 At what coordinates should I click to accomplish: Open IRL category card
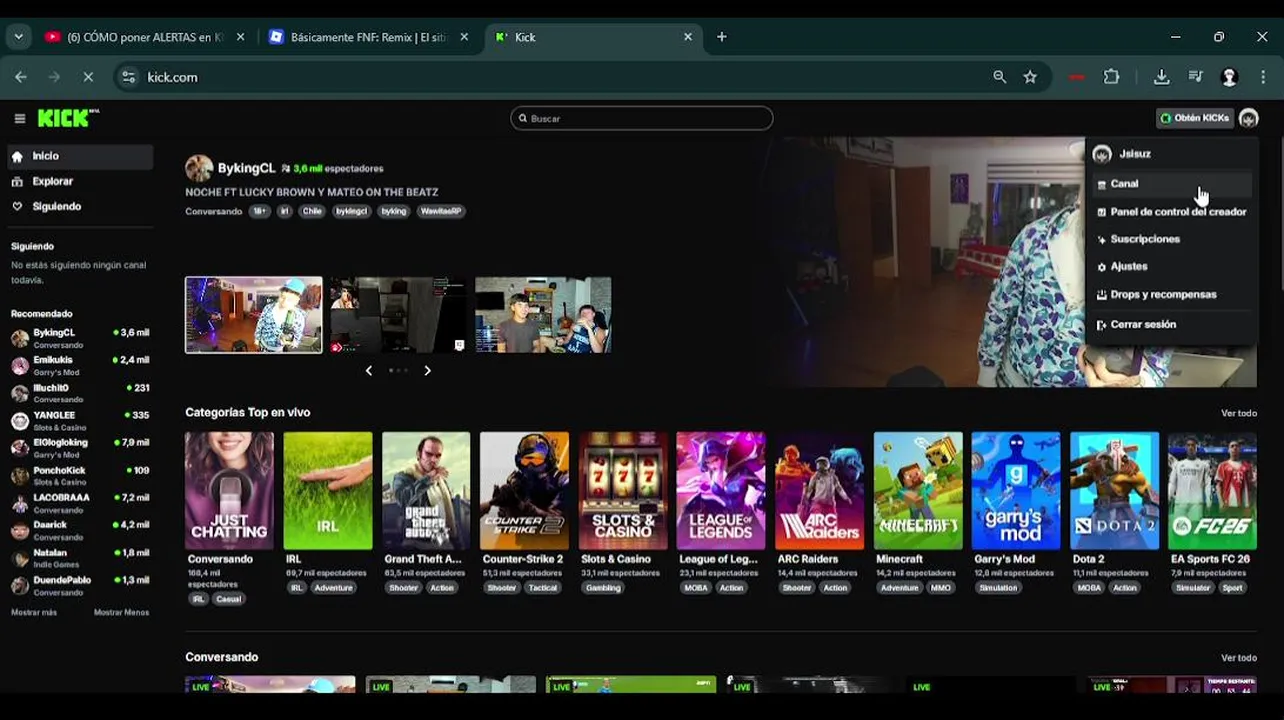click(328, 491)
